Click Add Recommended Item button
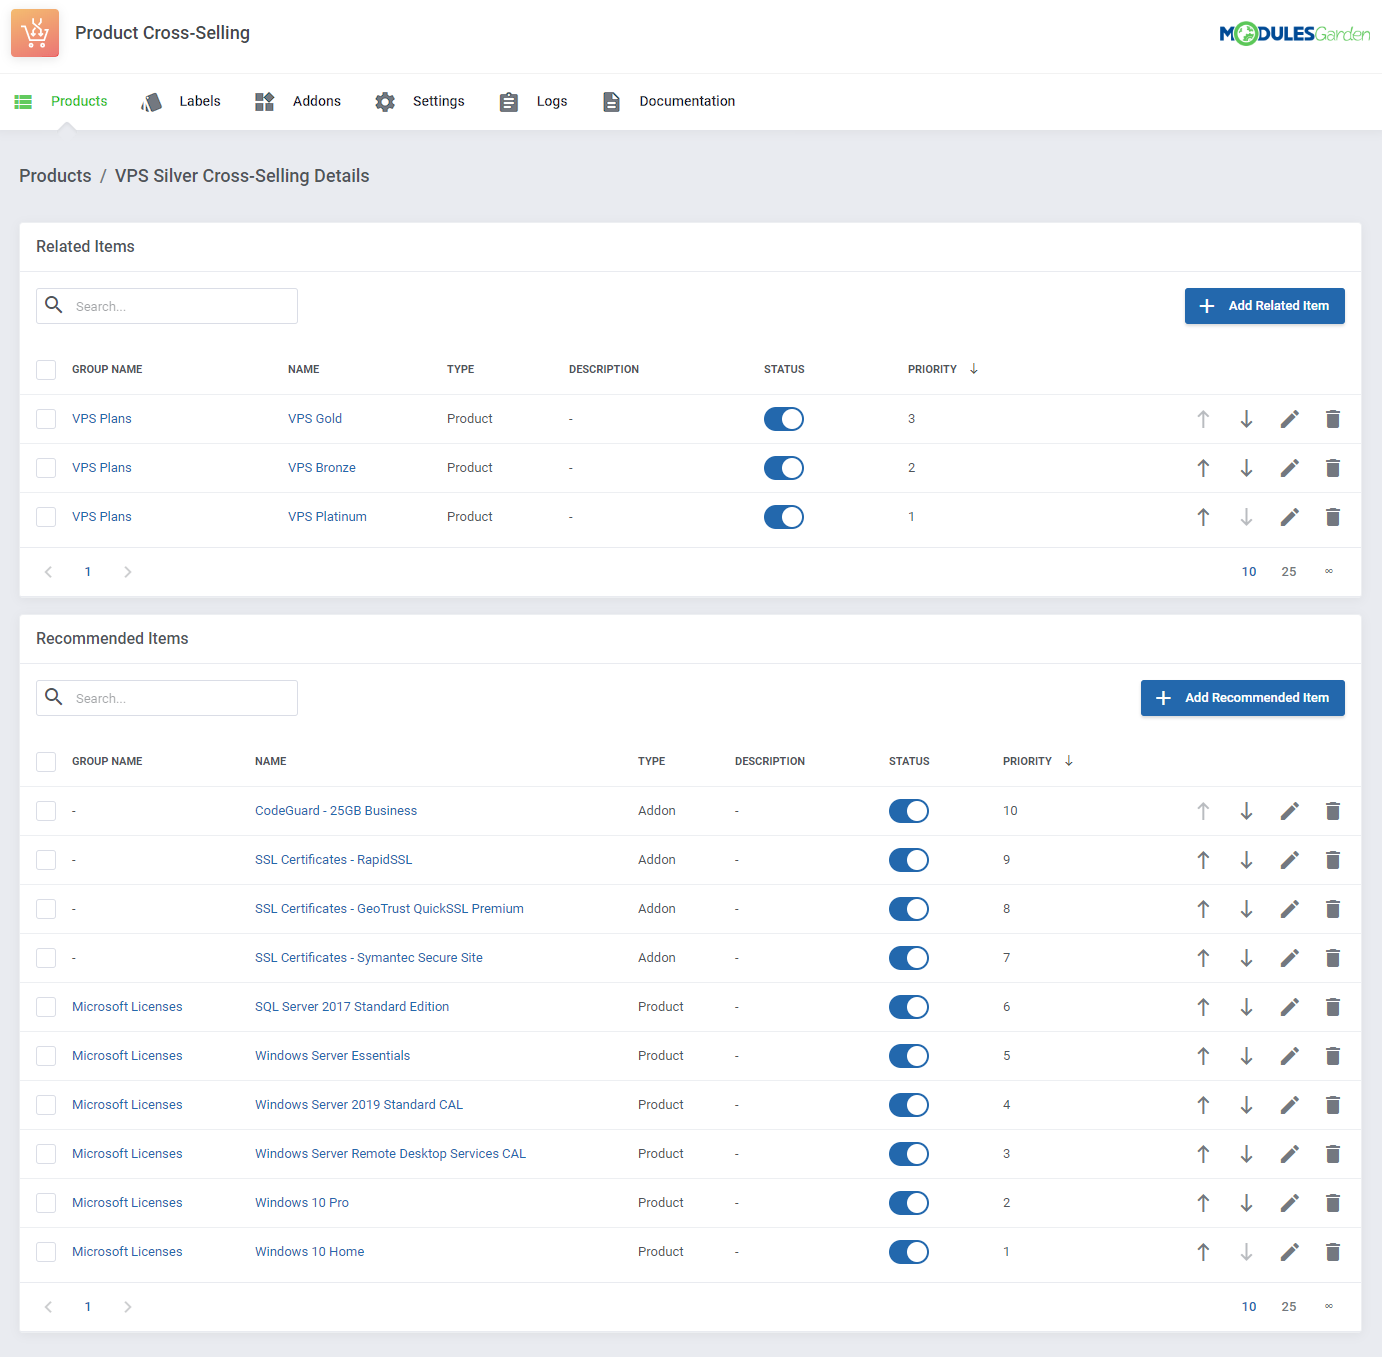This screenshot has height=1357, width=1382. (x=1243, y=698)
